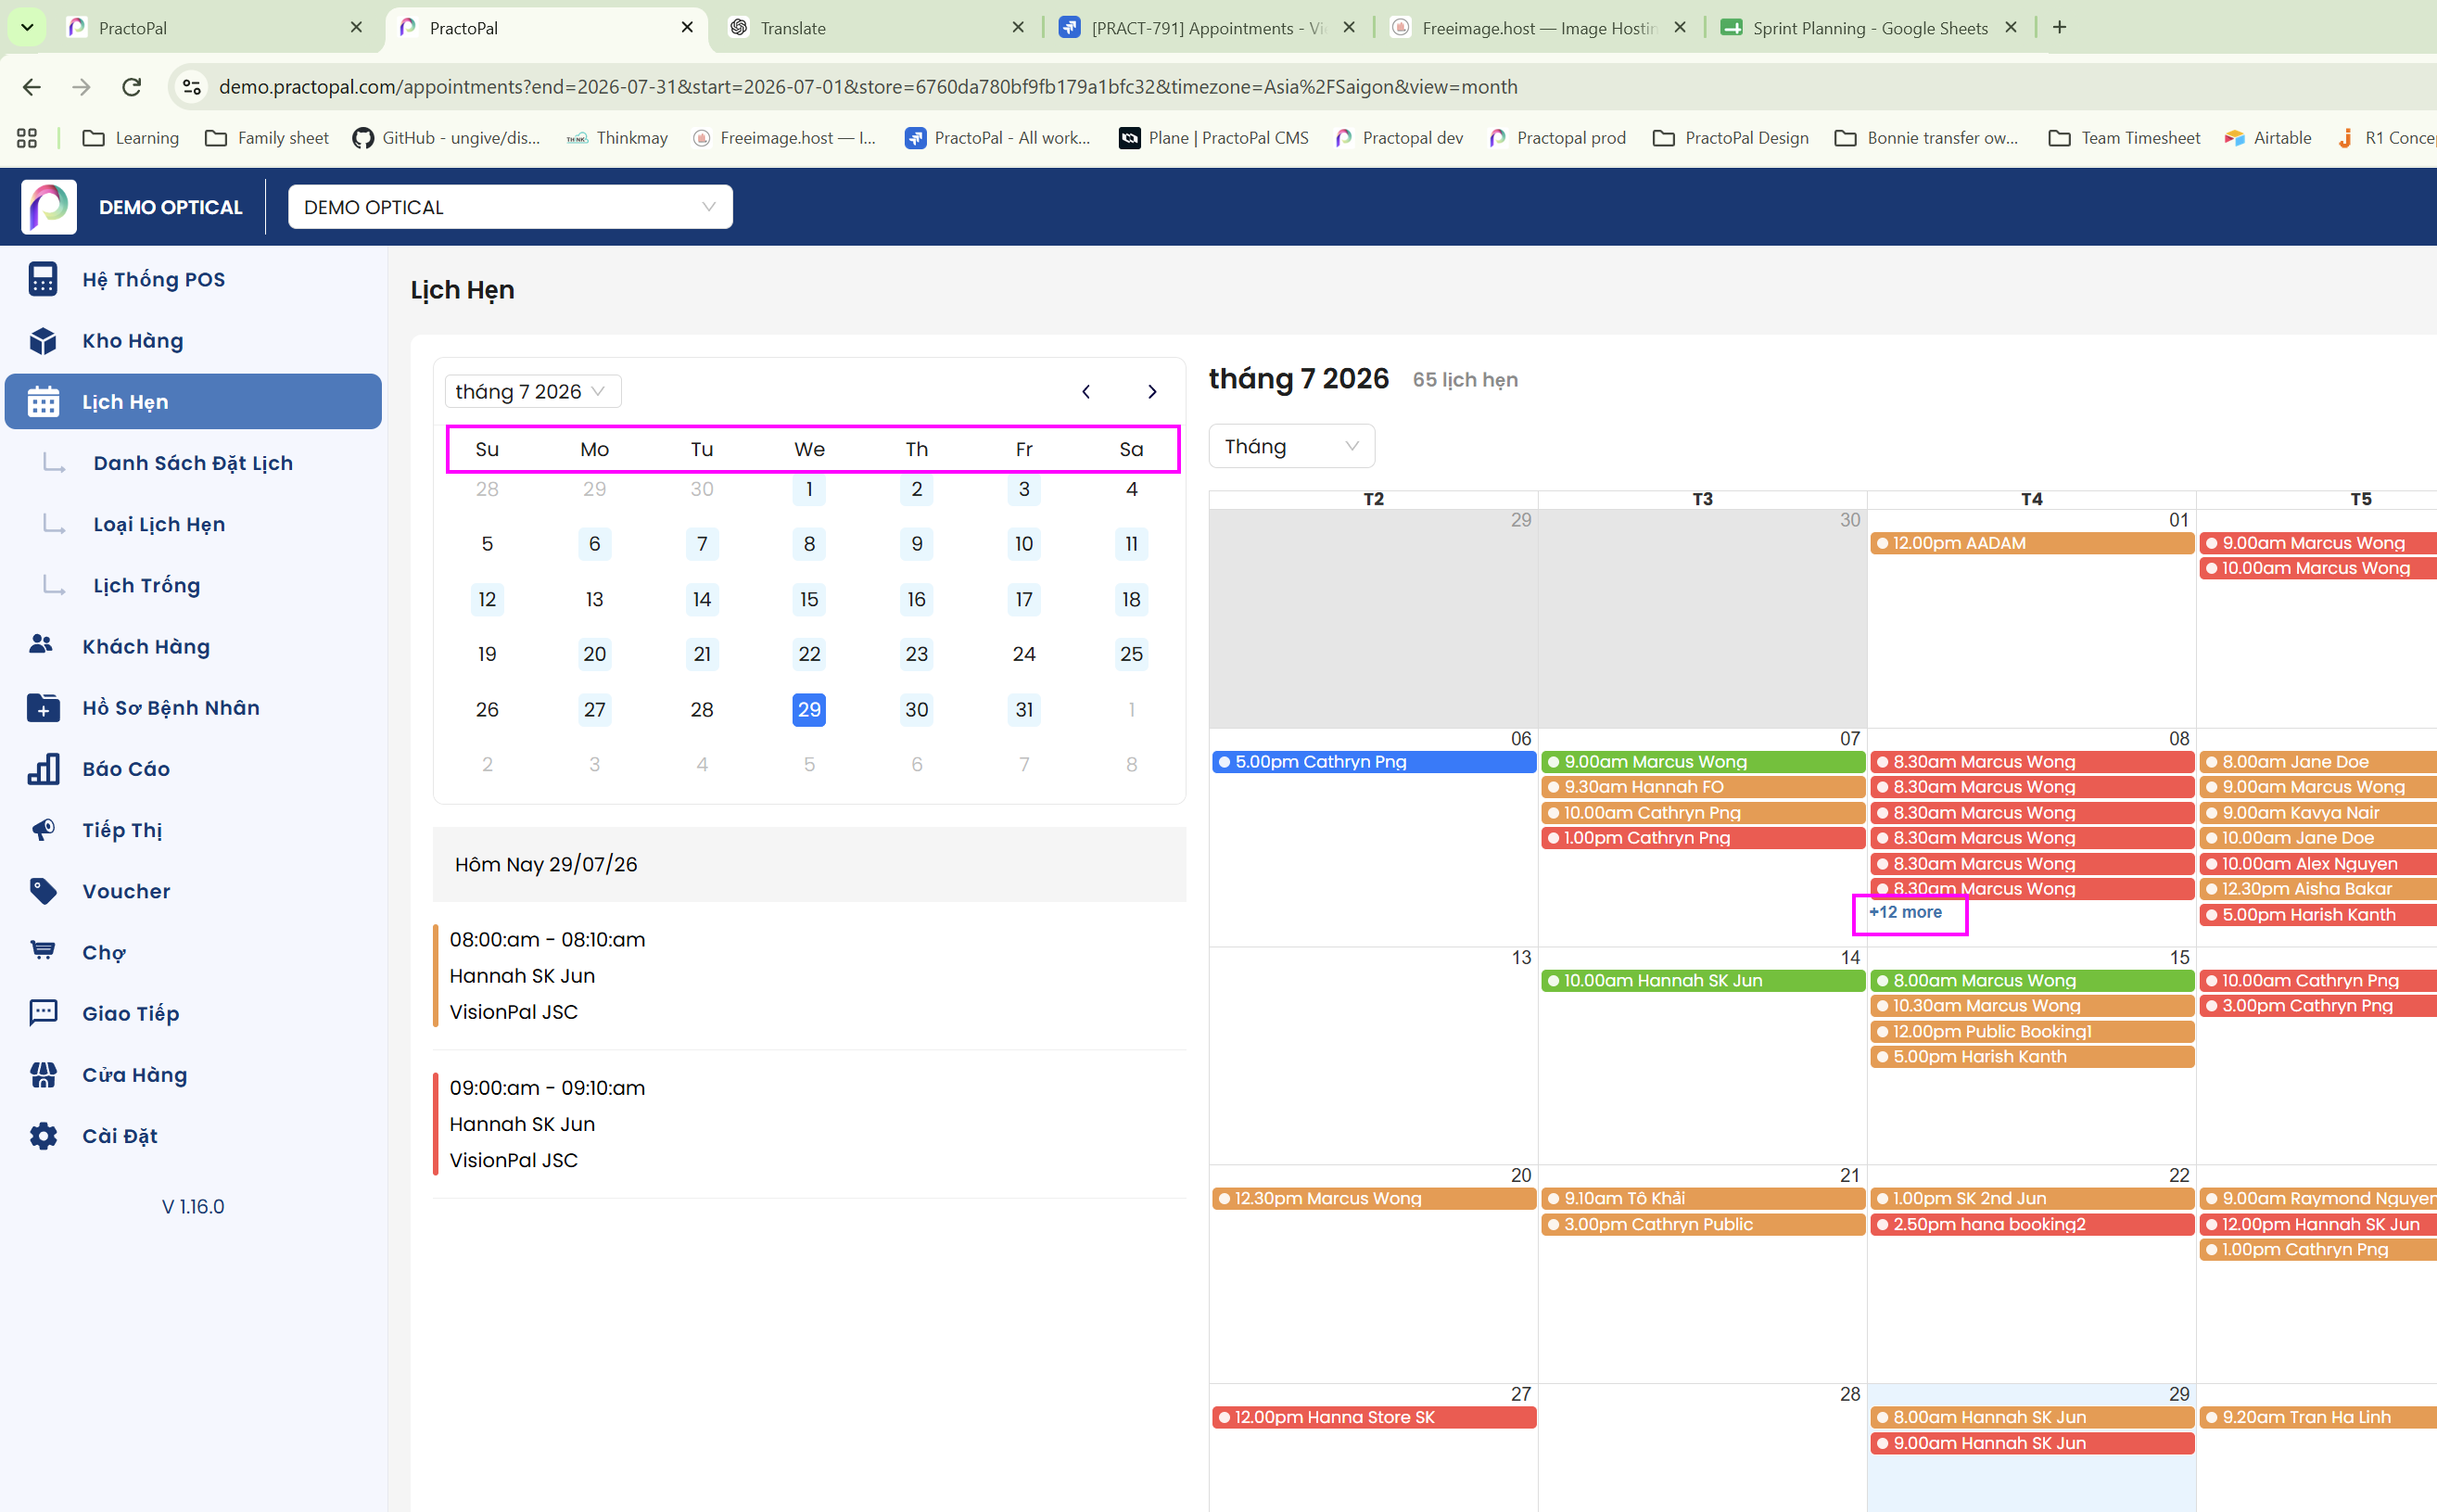This screenshot has width=2437, height=1512.
Task: Open the PractoPal Design bookmarks folder
Action: point(1731,138)
